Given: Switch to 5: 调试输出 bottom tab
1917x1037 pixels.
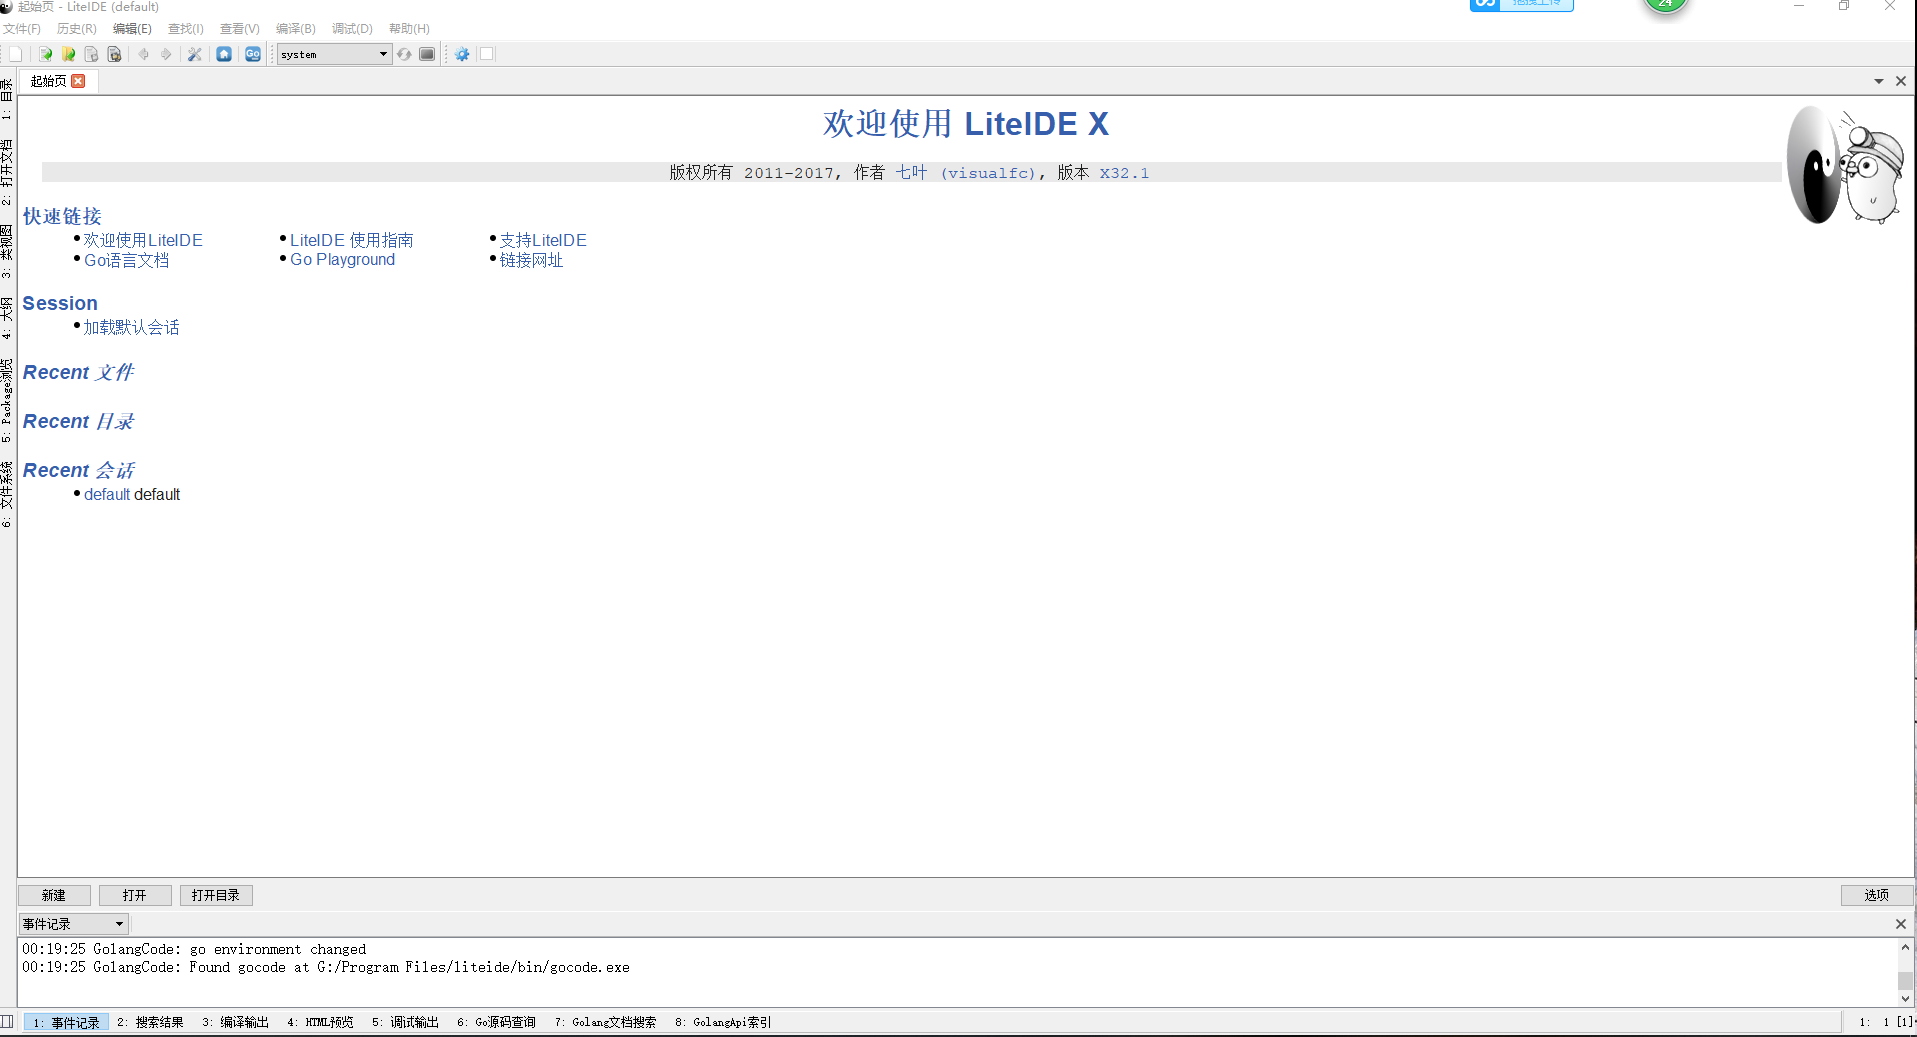Looking at the screenshot, I should tap(405, 1022).
